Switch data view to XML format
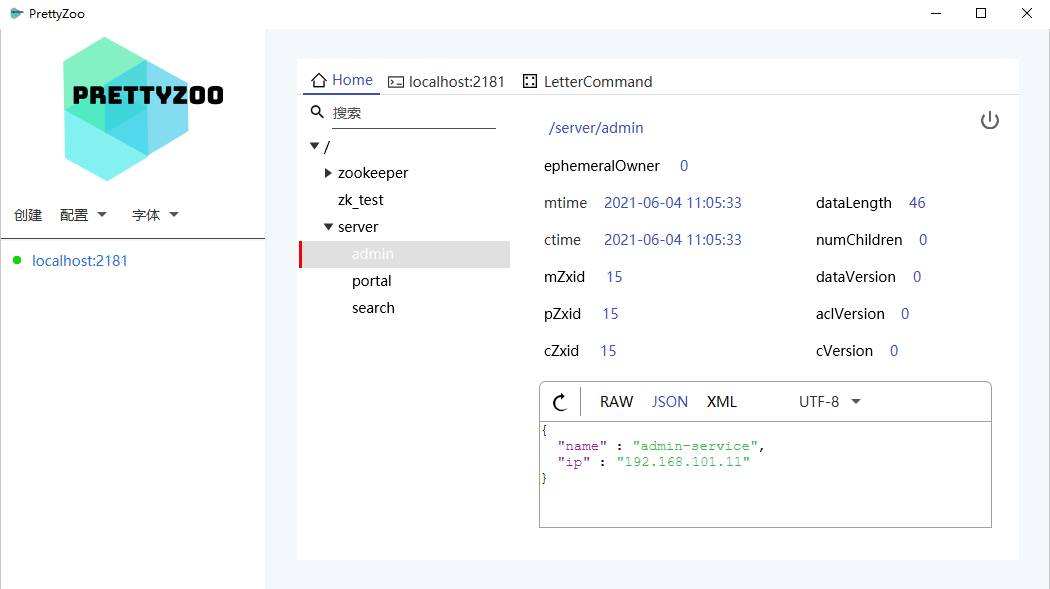This screenshot has width=1050, height=589. [x=721, y=402]
